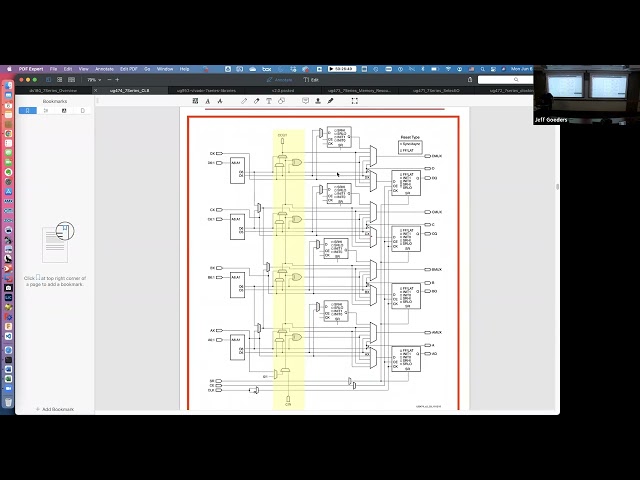Open the View menu
This screenshot has width=640, height=480.
click(x=84, y=69)
